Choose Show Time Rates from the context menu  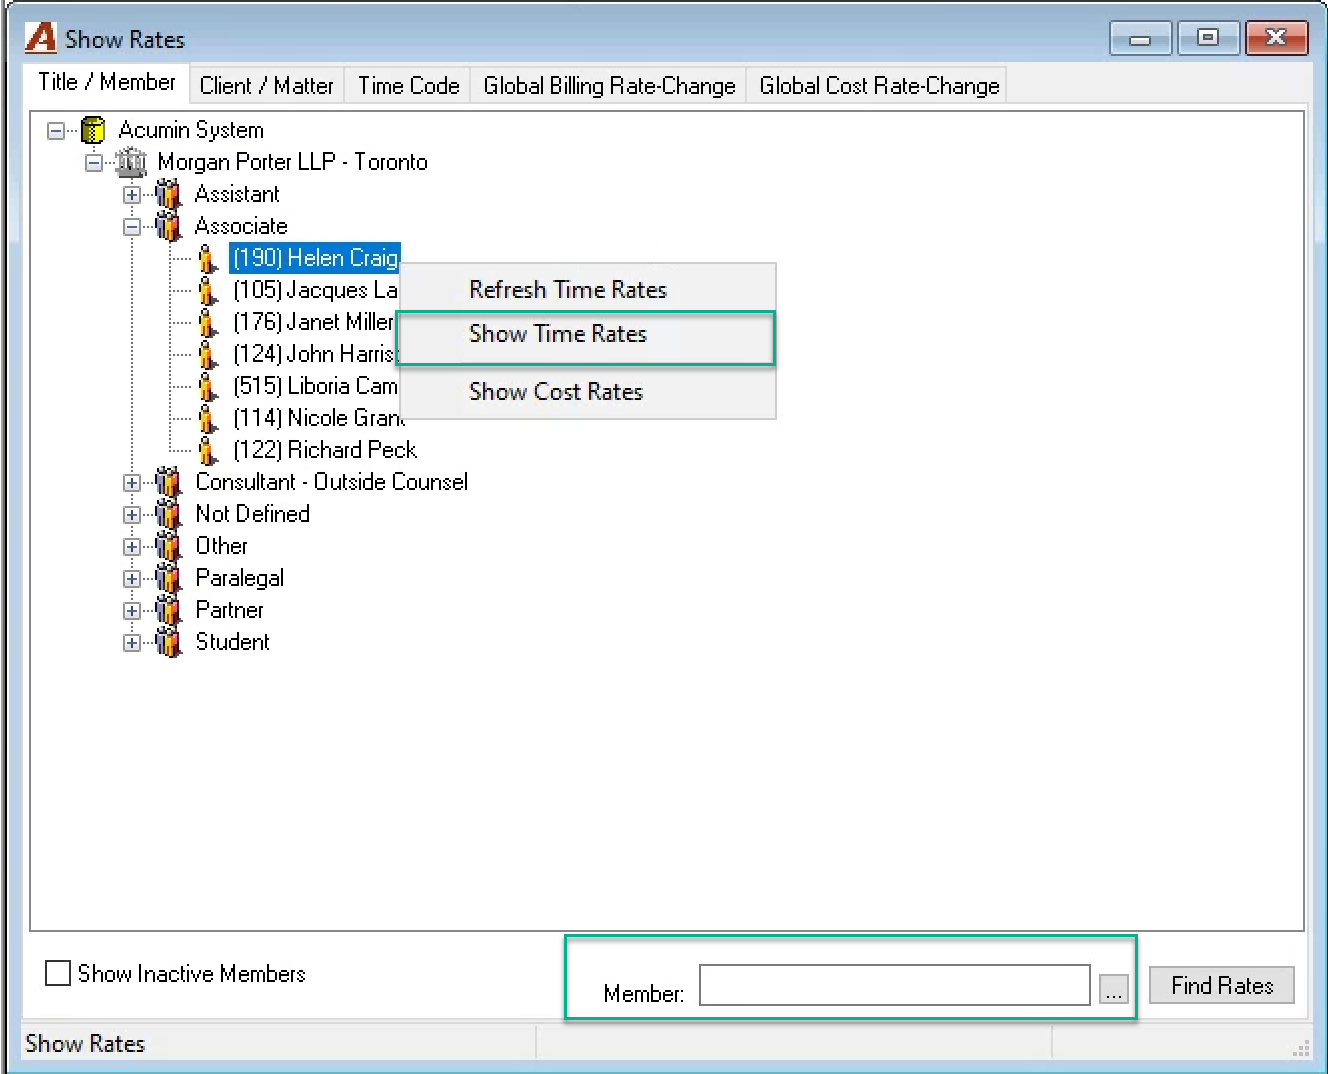[x=587, y=335]
